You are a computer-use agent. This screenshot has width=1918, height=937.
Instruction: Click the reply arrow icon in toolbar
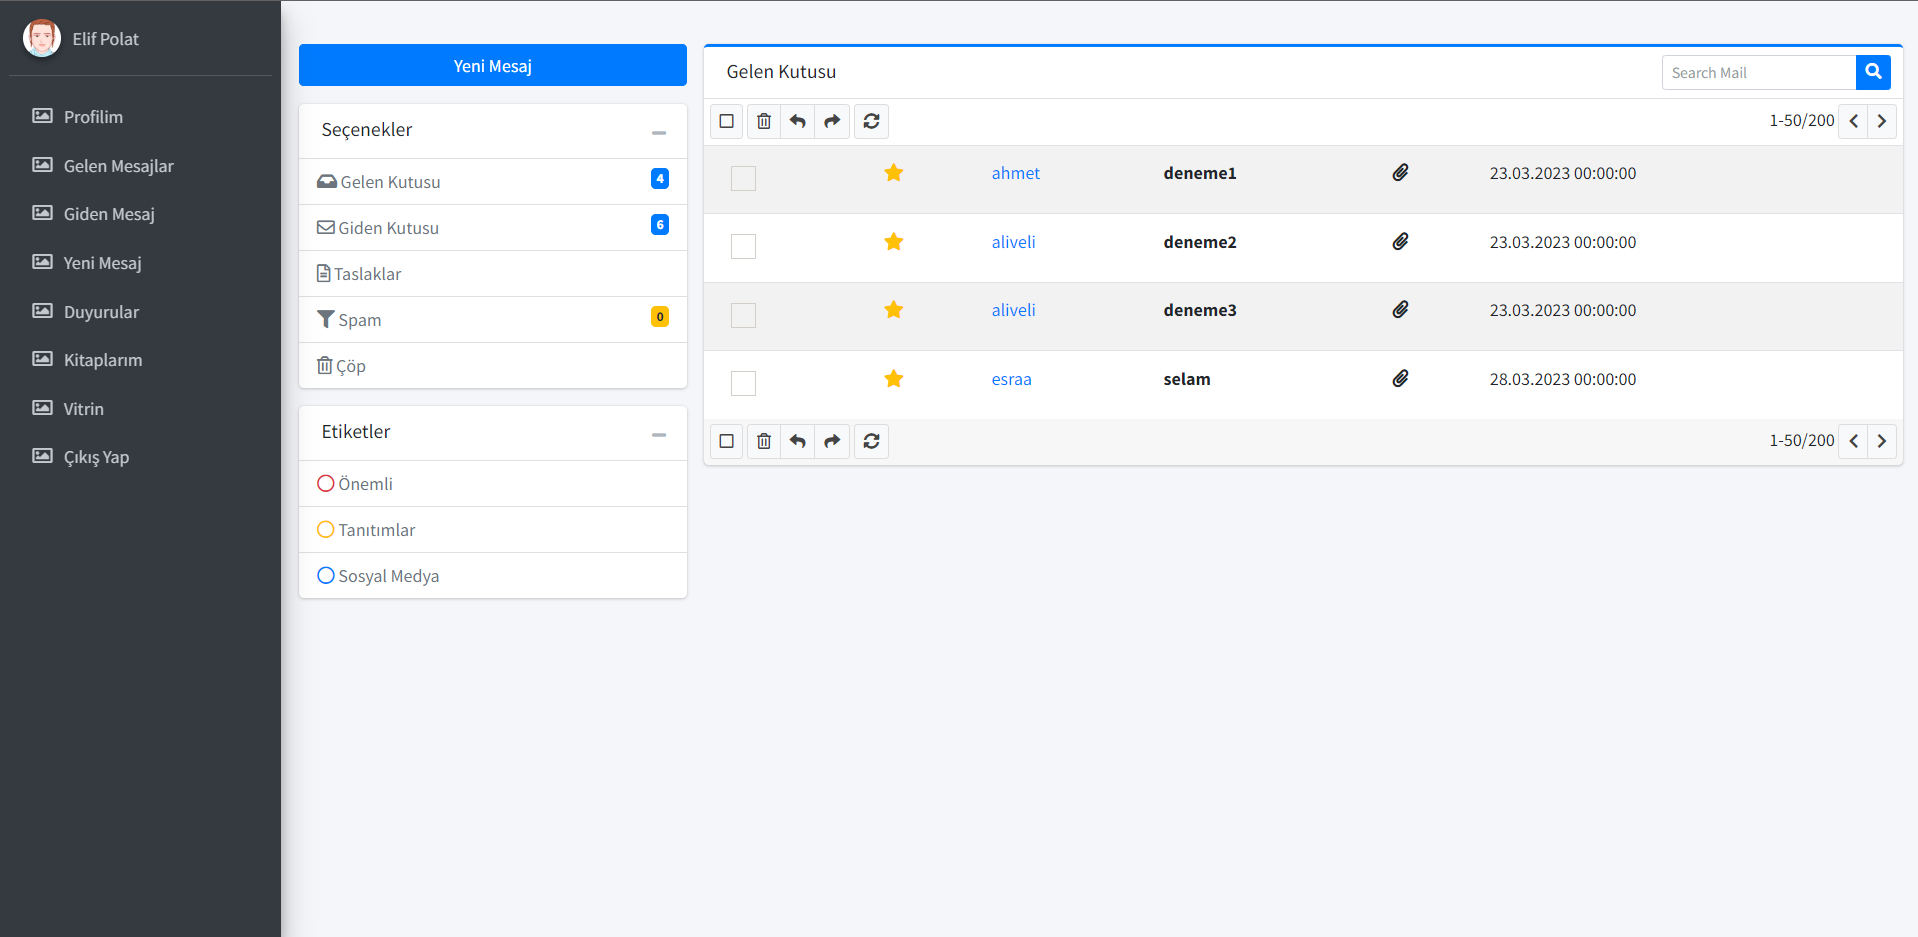(x=797, y=121)
